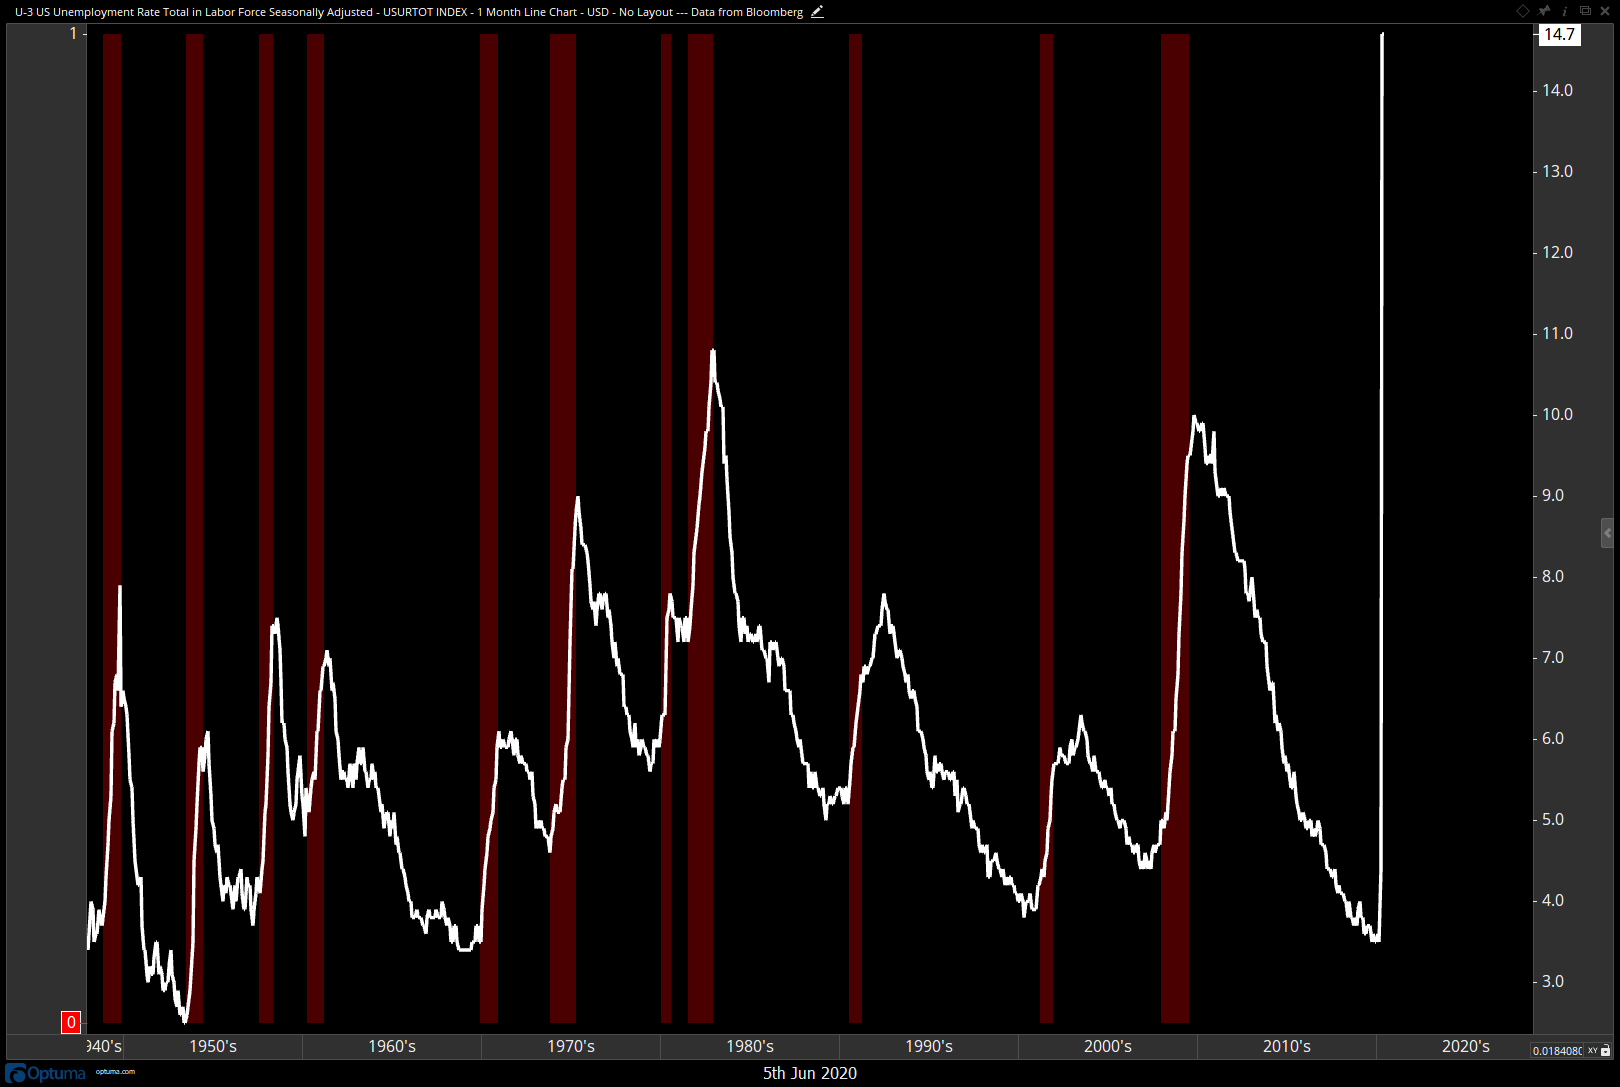The image size is (1620, 1087).
Task: Select the 1970's decade on time axis
Action: coord(571,1046)
